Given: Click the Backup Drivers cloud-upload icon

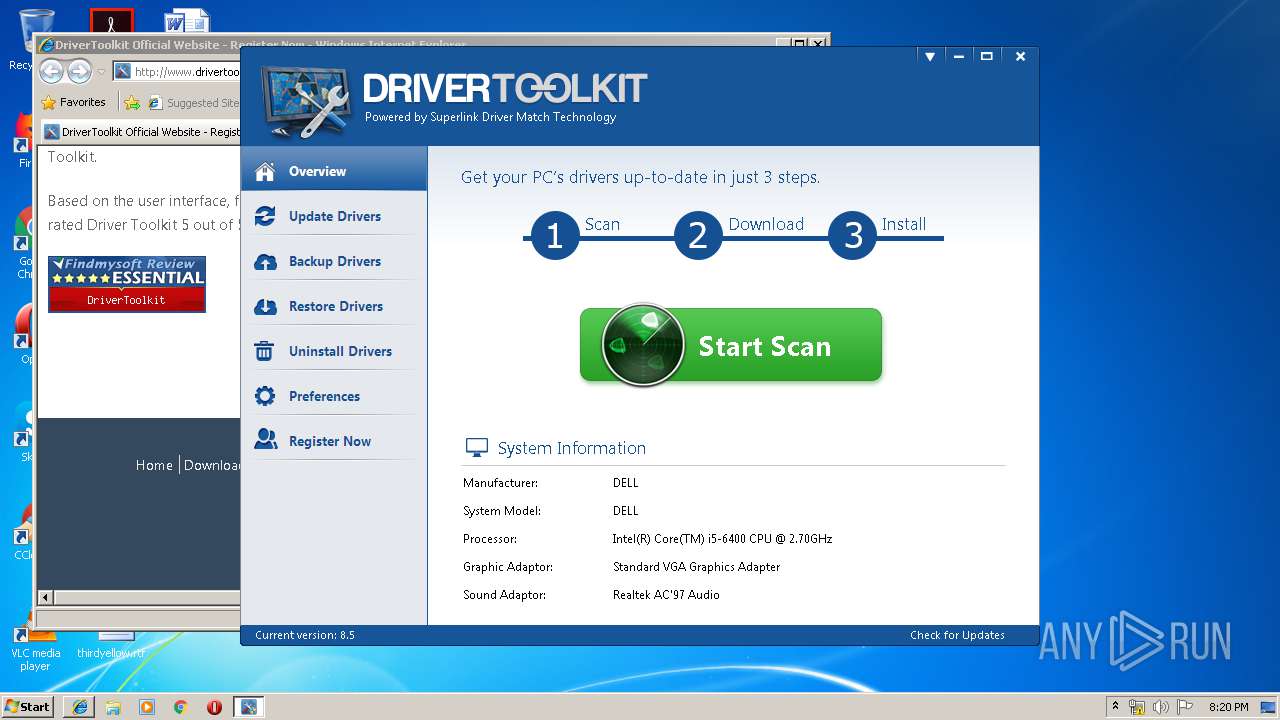Looking at the screenshot, I should [x=265, y=261].
